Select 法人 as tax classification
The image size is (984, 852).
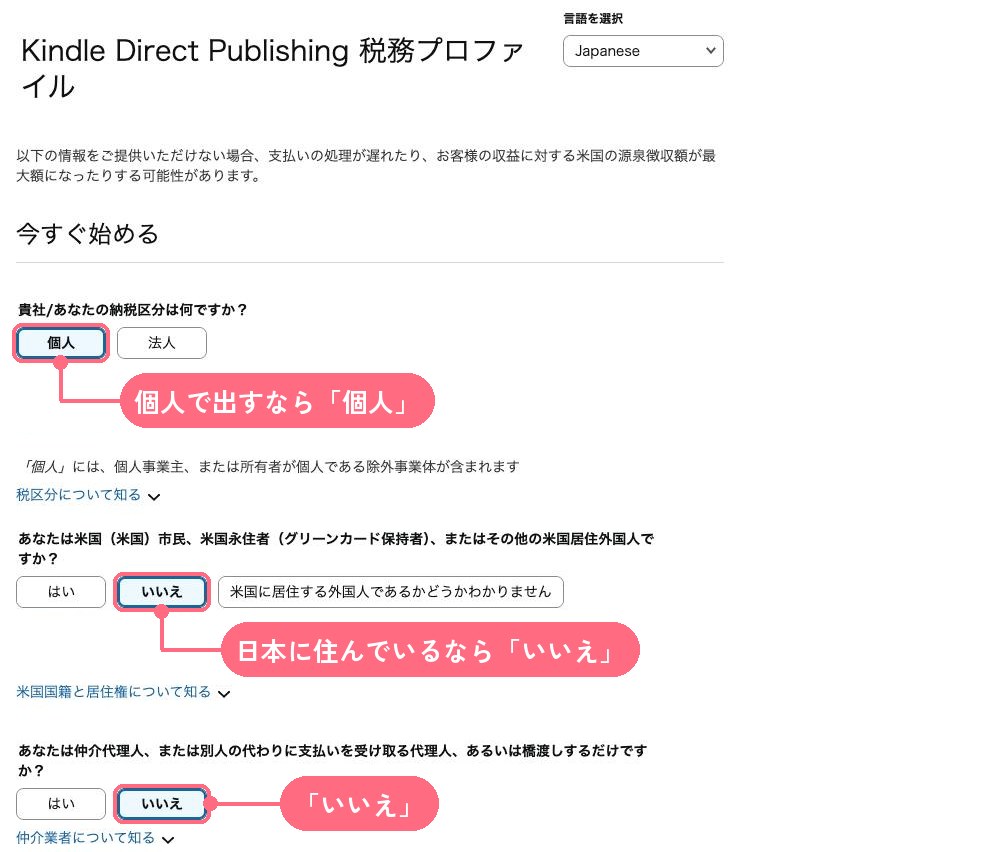(x=162, y=343)
